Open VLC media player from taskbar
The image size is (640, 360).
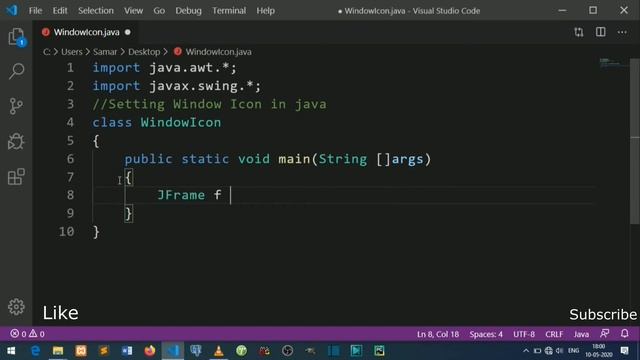[218, 351]
